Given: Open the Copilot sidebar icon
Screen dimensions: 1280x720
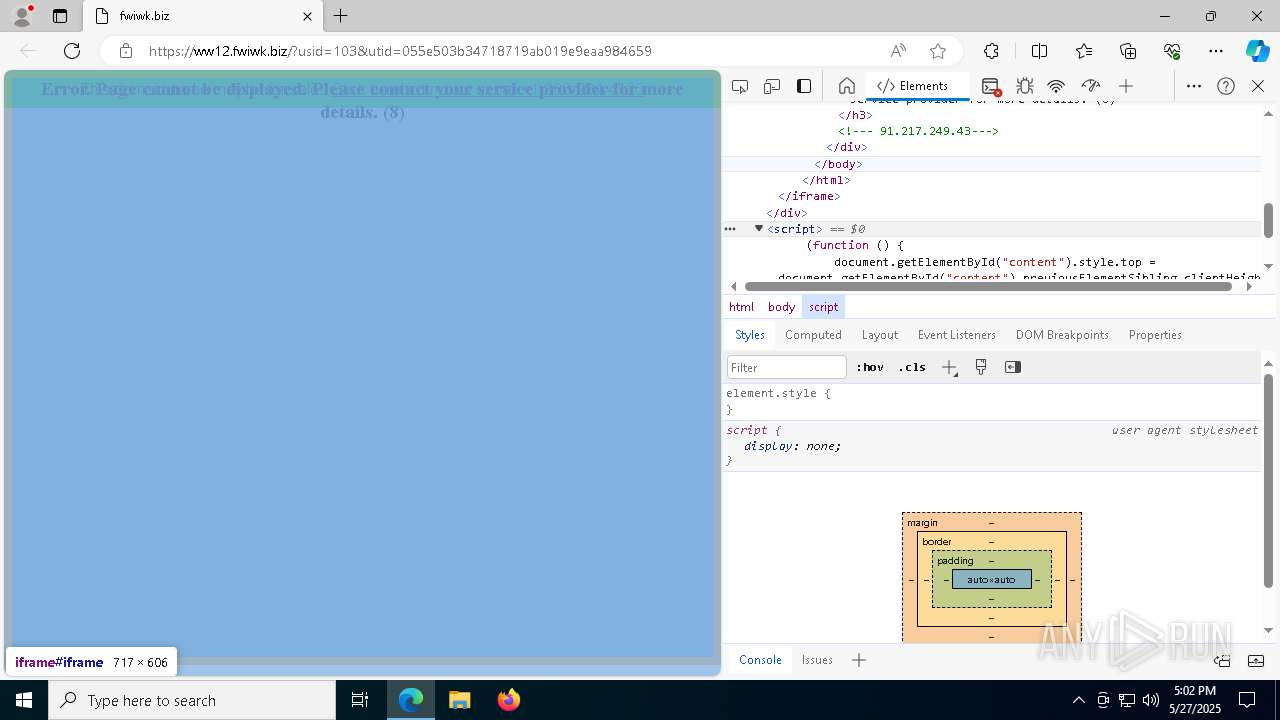Looking at the screenshot, I should 1257,51.
